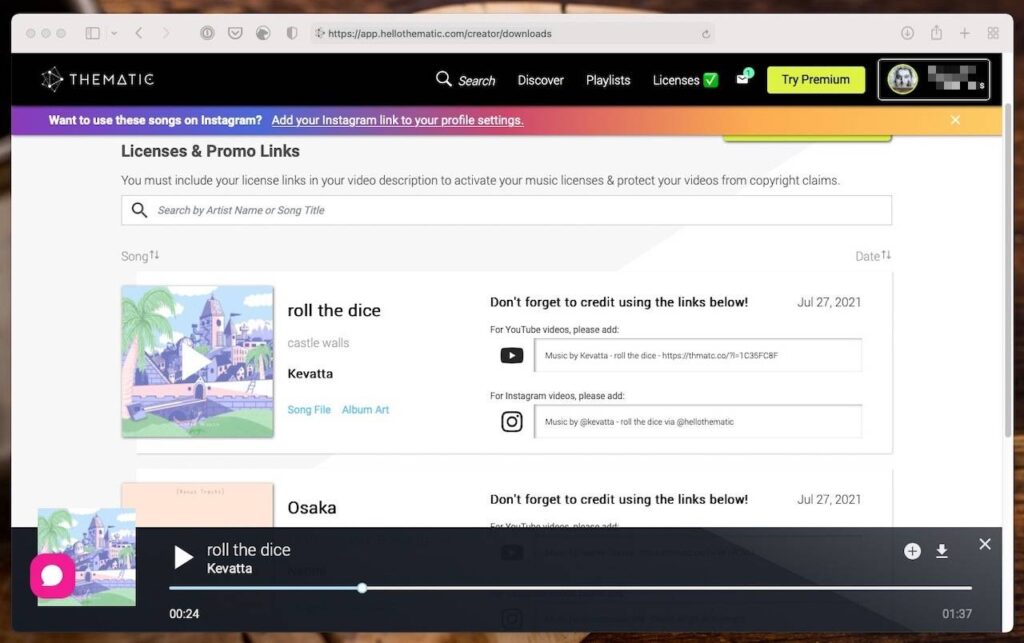1024x643 pixels.
Task: Open a new Safari tab
Action: click(x=965, y=33)
